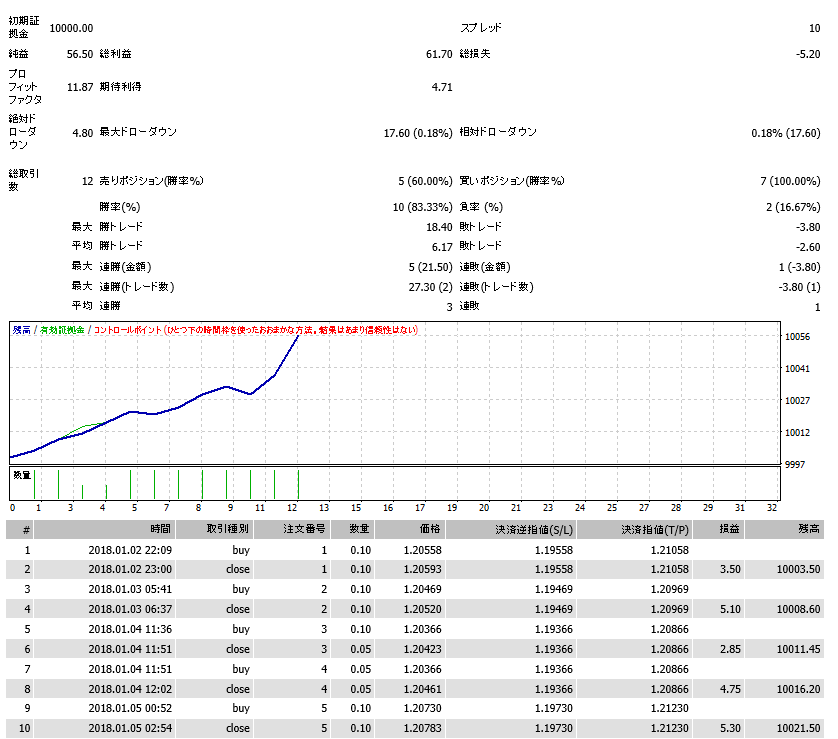
Task: Select the timestamp 2018.01.02 23:00
Action: pos(130,570)
